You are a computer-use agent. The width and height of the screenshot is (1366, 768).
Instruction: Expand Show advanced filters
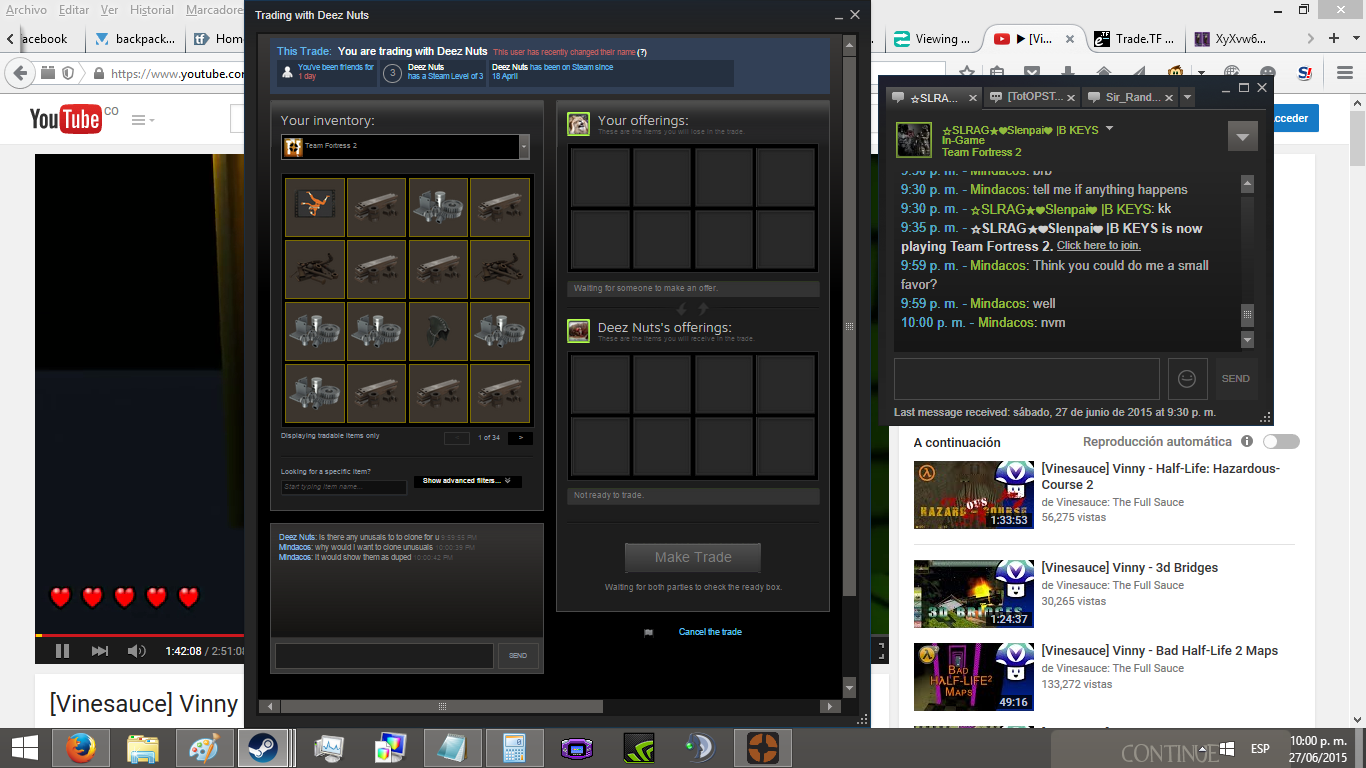[467, 481]
